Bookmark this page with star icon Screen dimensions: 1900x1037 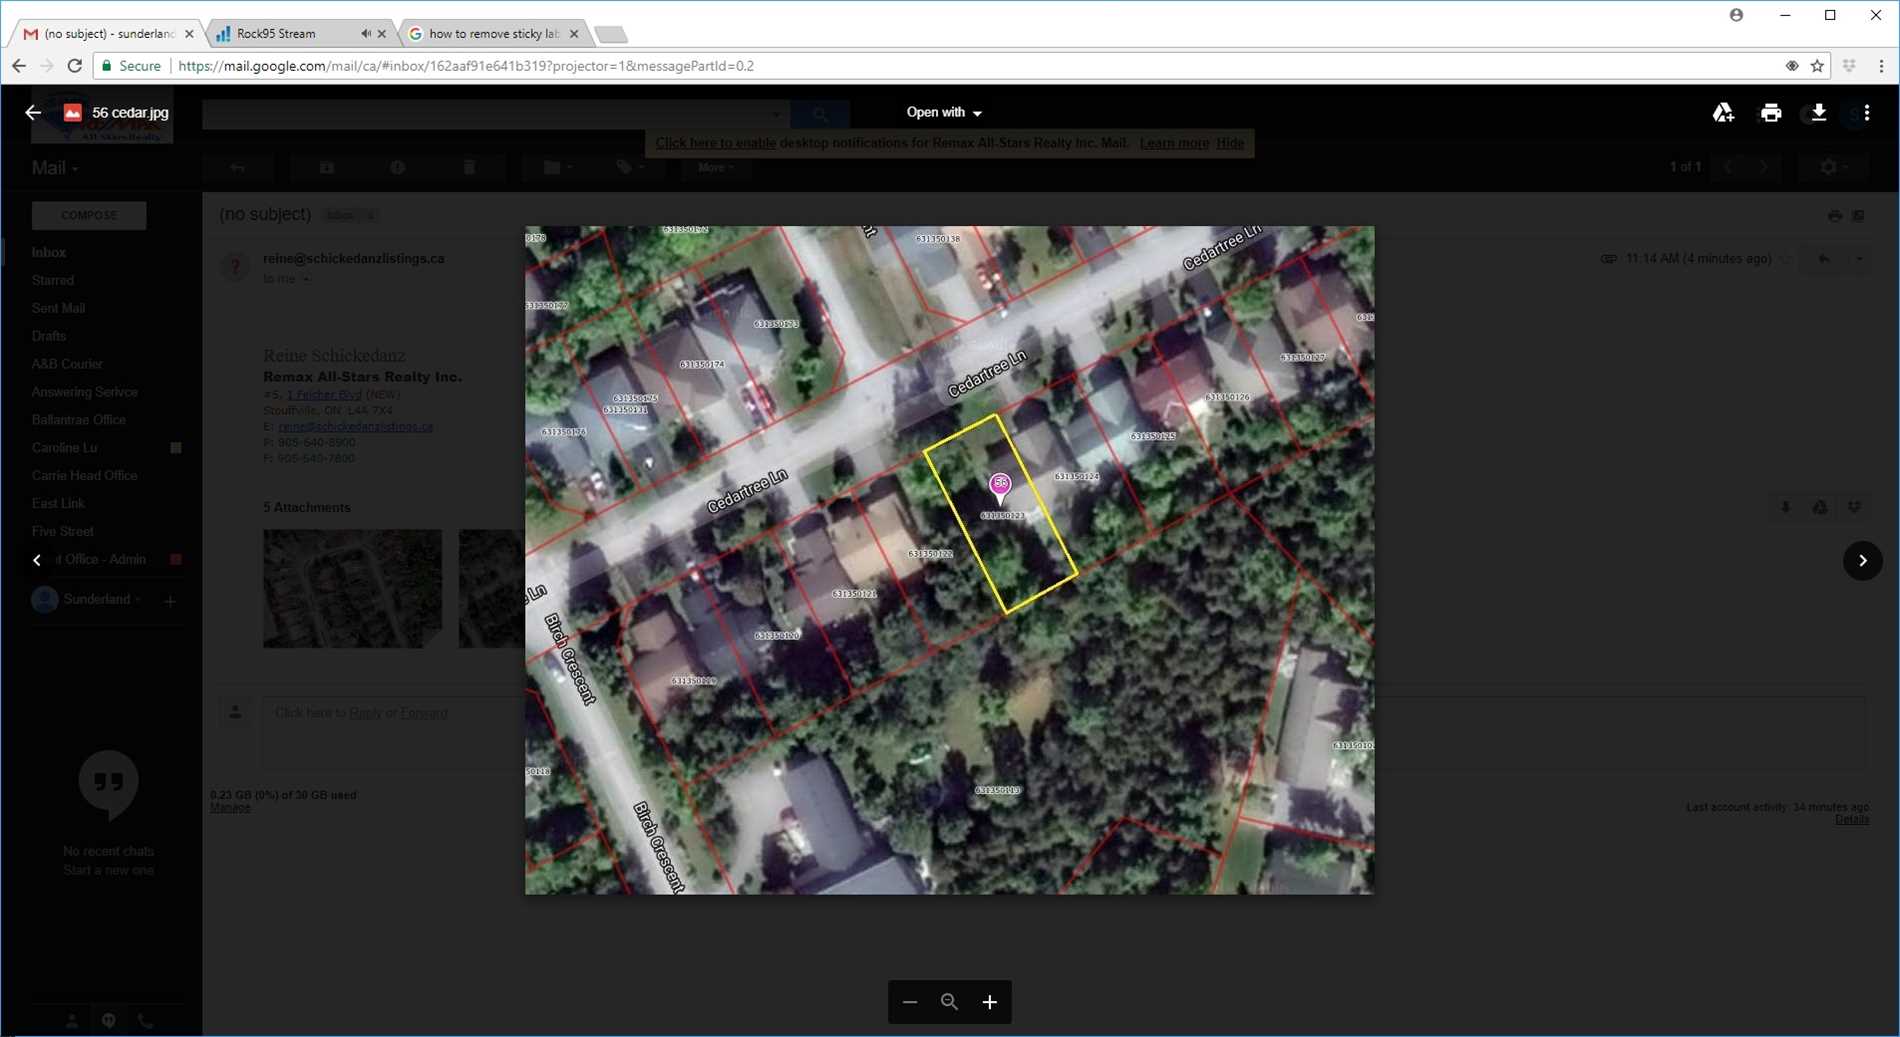[1817, 66]
